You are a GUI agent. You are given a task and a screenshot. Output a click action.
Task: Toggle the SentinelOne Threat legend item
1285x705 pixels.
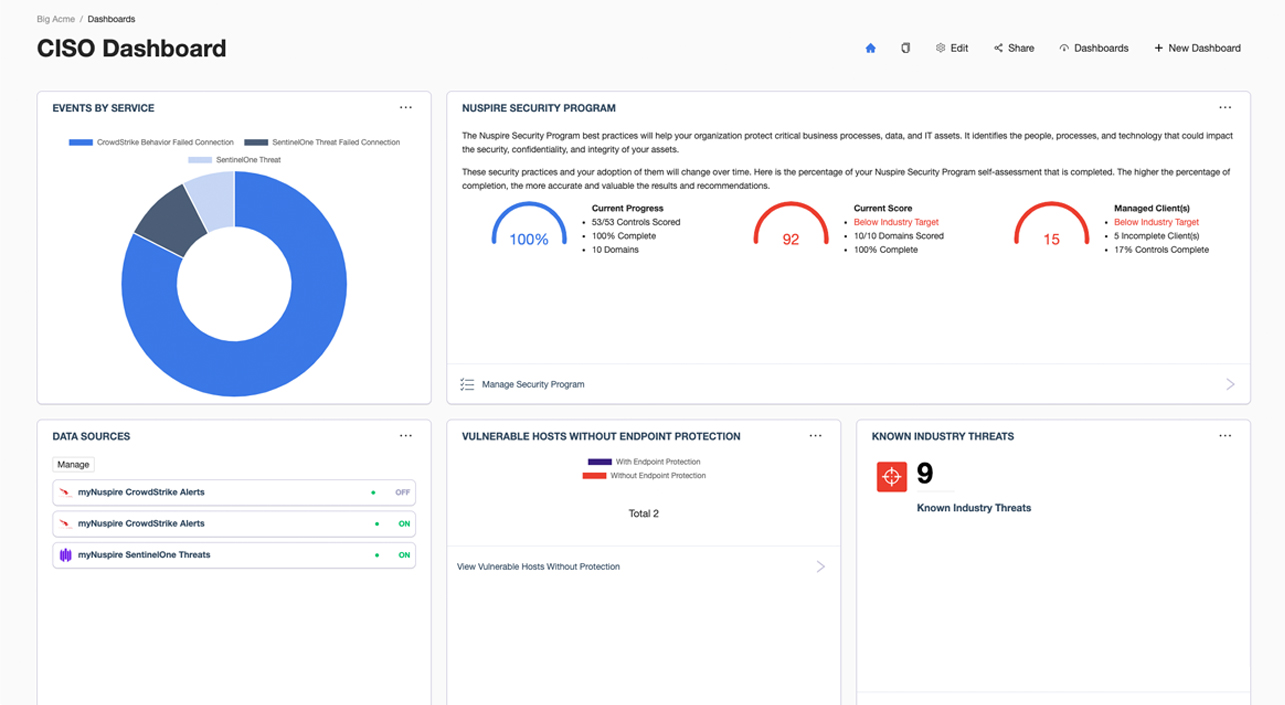235,159
